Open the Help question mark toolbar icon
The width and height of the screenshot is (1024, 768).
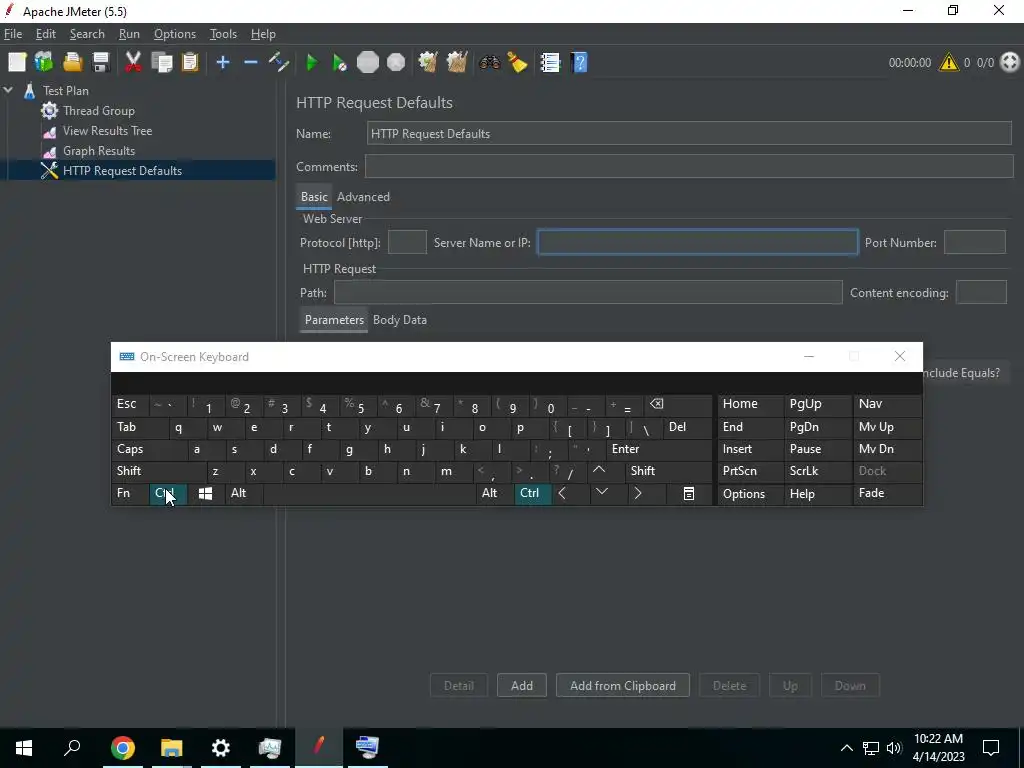pos(579,63)
